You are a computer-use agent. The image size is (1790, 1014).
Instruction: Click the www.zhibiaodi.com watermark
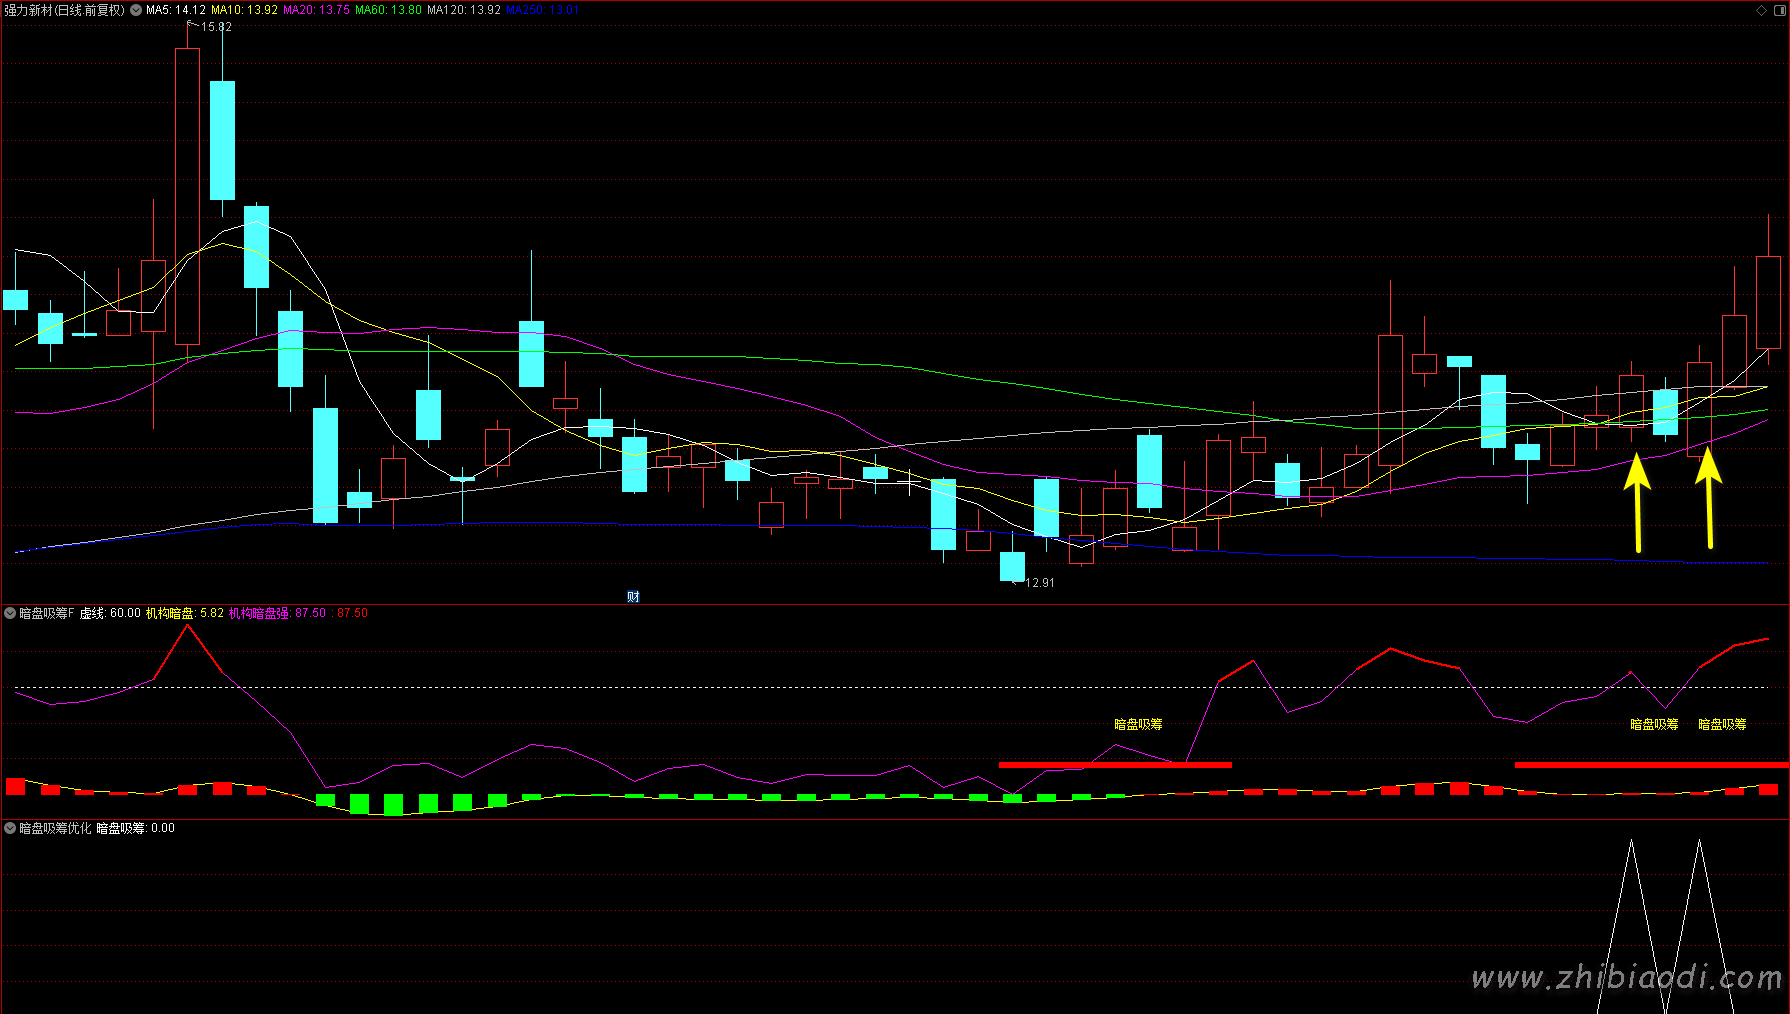coord(1626,977)
